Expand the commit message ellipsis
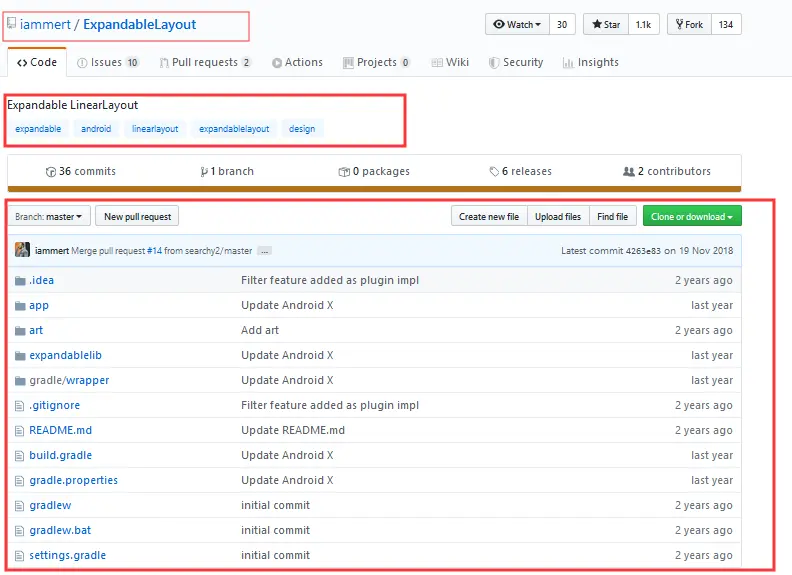The image size is (792, 575). [x=265, y=251]
